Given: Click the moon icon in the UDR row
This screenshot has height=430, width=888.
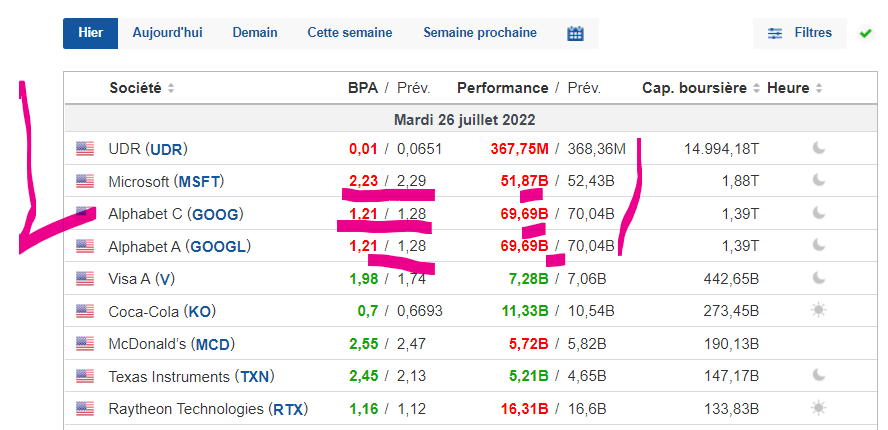Looking at the screenshot, I should [819, 149].
